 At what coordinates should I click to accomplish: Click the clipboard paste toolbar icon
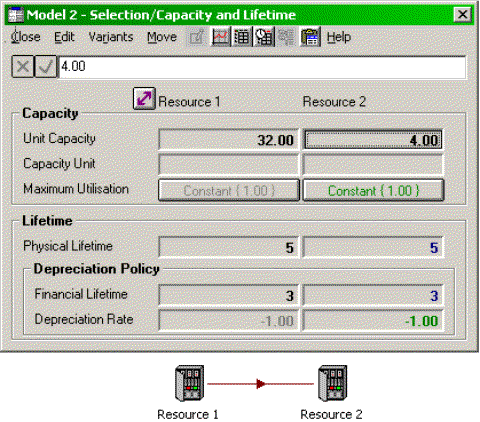pos(310,37)
